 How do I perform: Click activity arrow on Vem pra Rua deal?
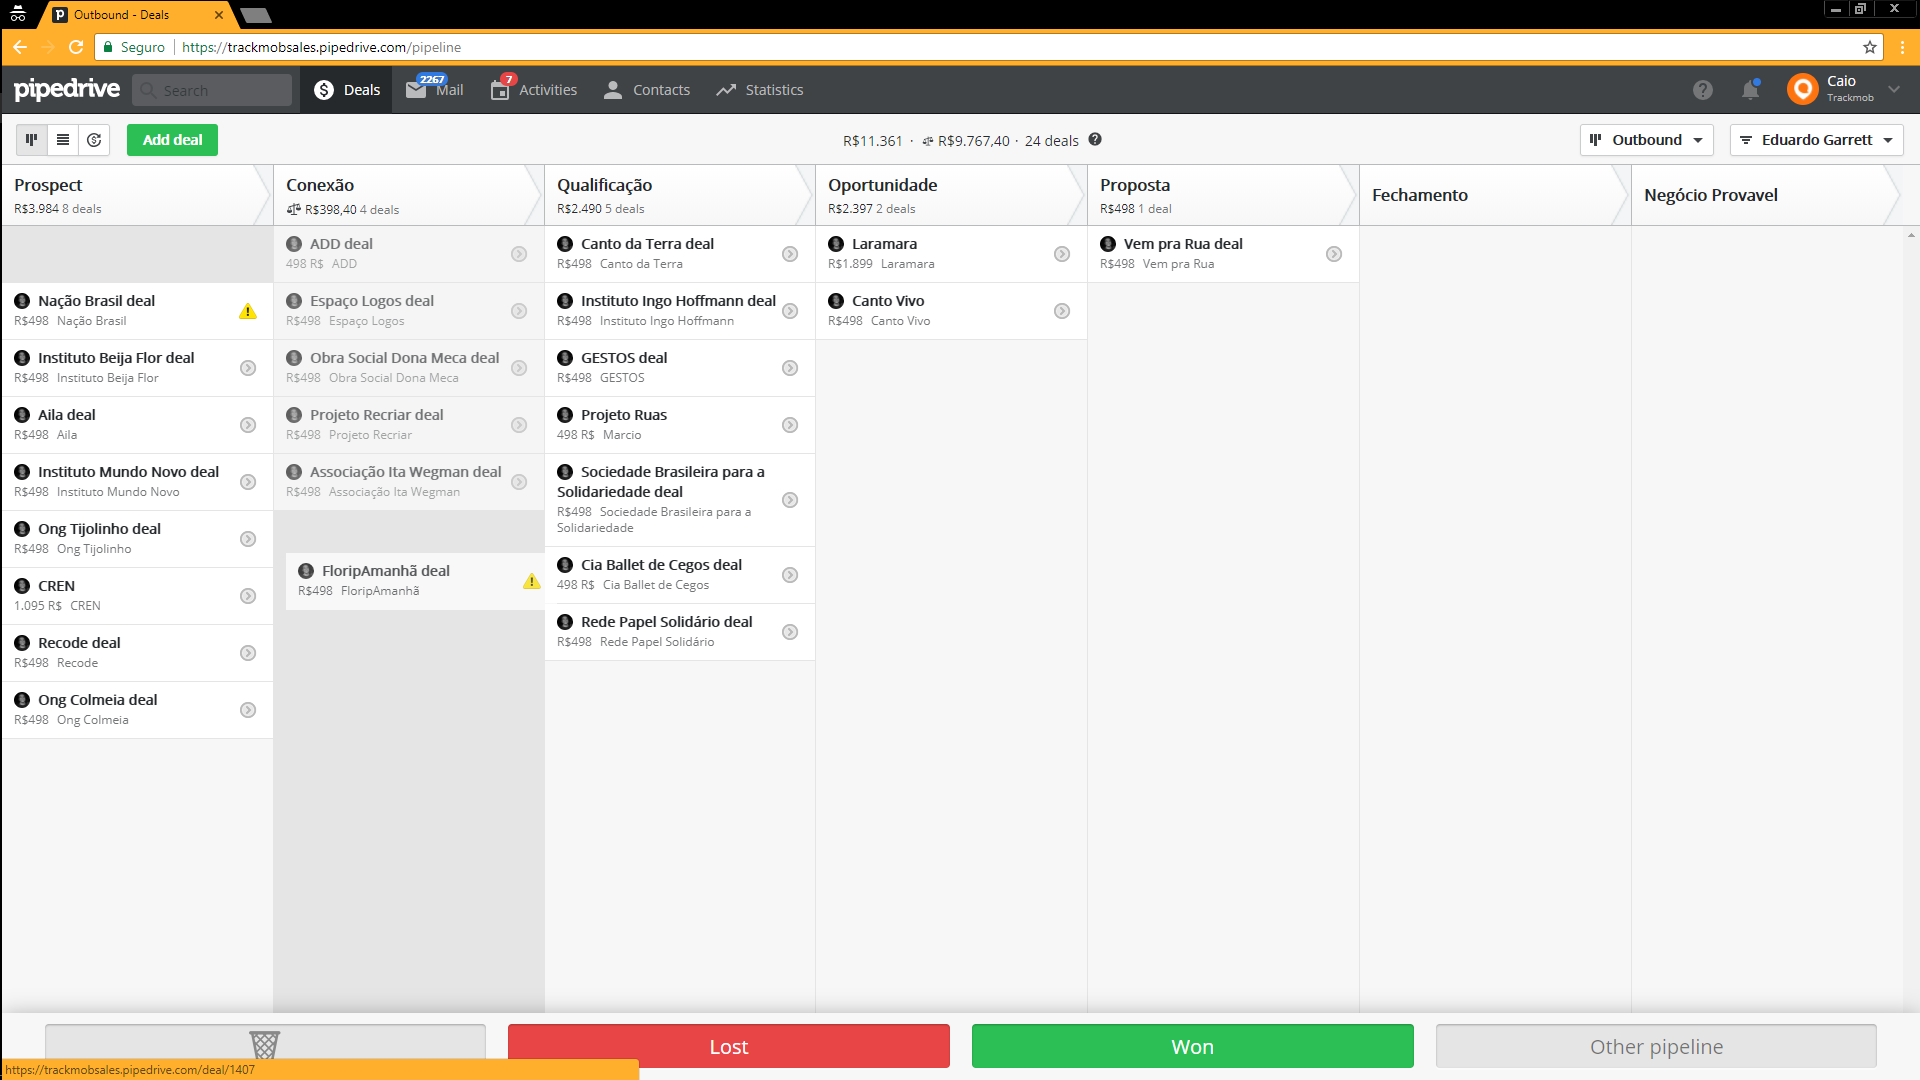[x=1334, y=254]
